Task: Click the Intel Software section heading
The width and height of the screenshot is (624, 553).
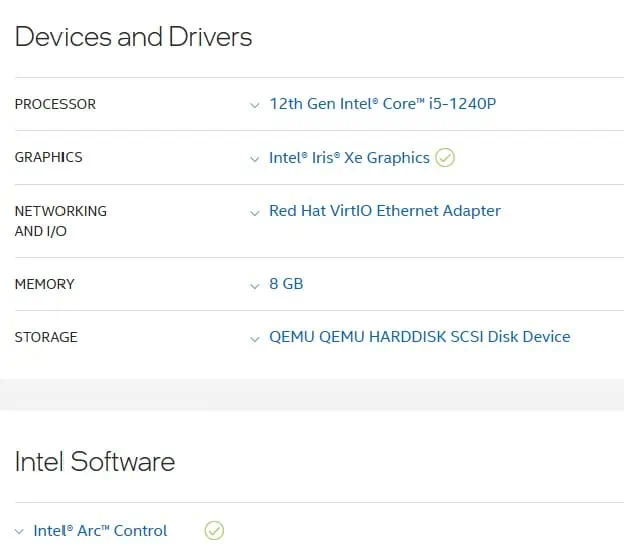Action: [x=94, y=461]
